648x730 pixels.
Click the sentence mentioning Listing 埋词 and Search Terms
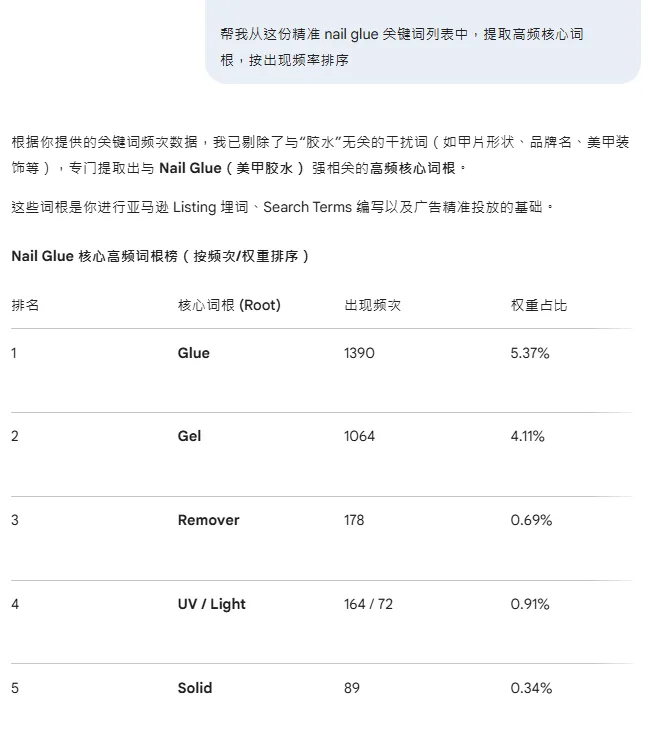tap(282, 207)
